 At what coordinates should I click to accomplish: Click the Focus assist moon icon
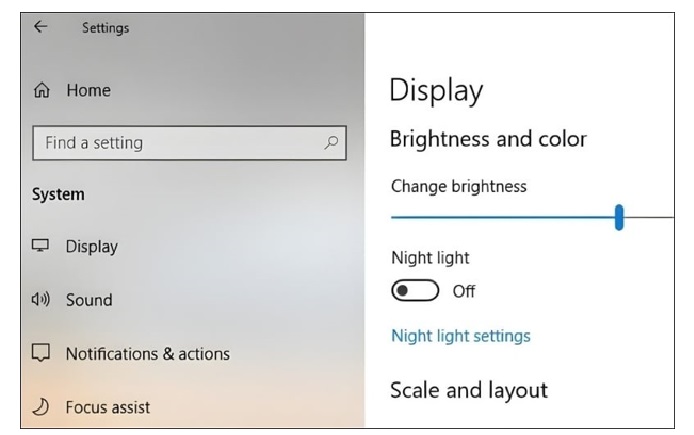[42, 407]
